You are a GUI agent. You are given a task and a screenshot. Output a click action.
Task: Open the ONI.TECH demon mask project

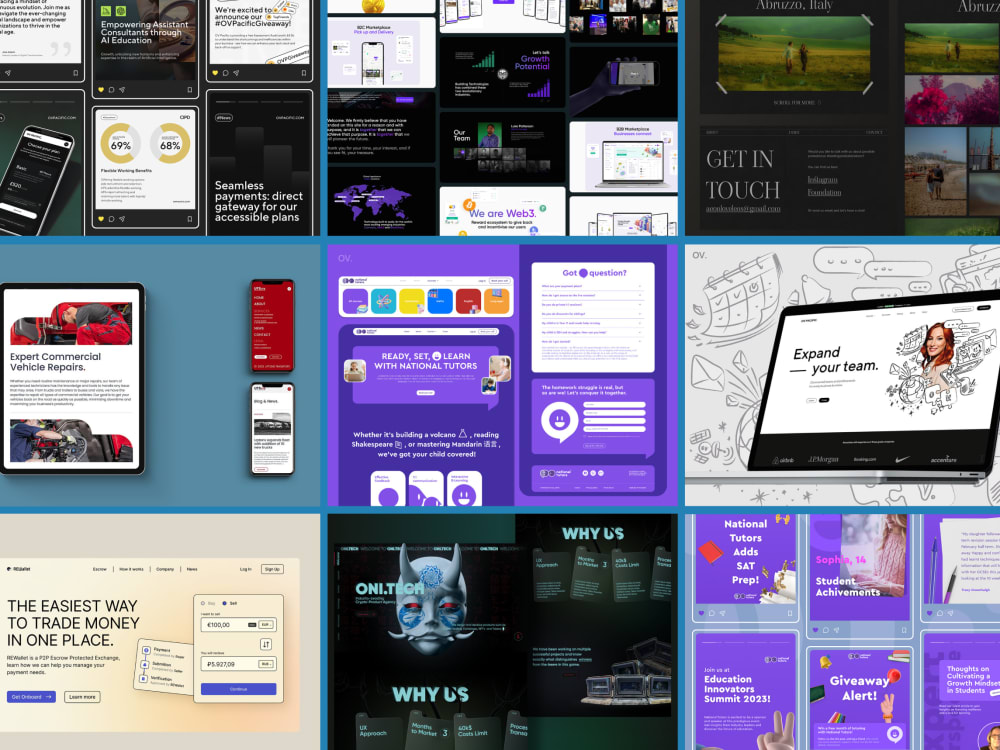pos(430,598)
